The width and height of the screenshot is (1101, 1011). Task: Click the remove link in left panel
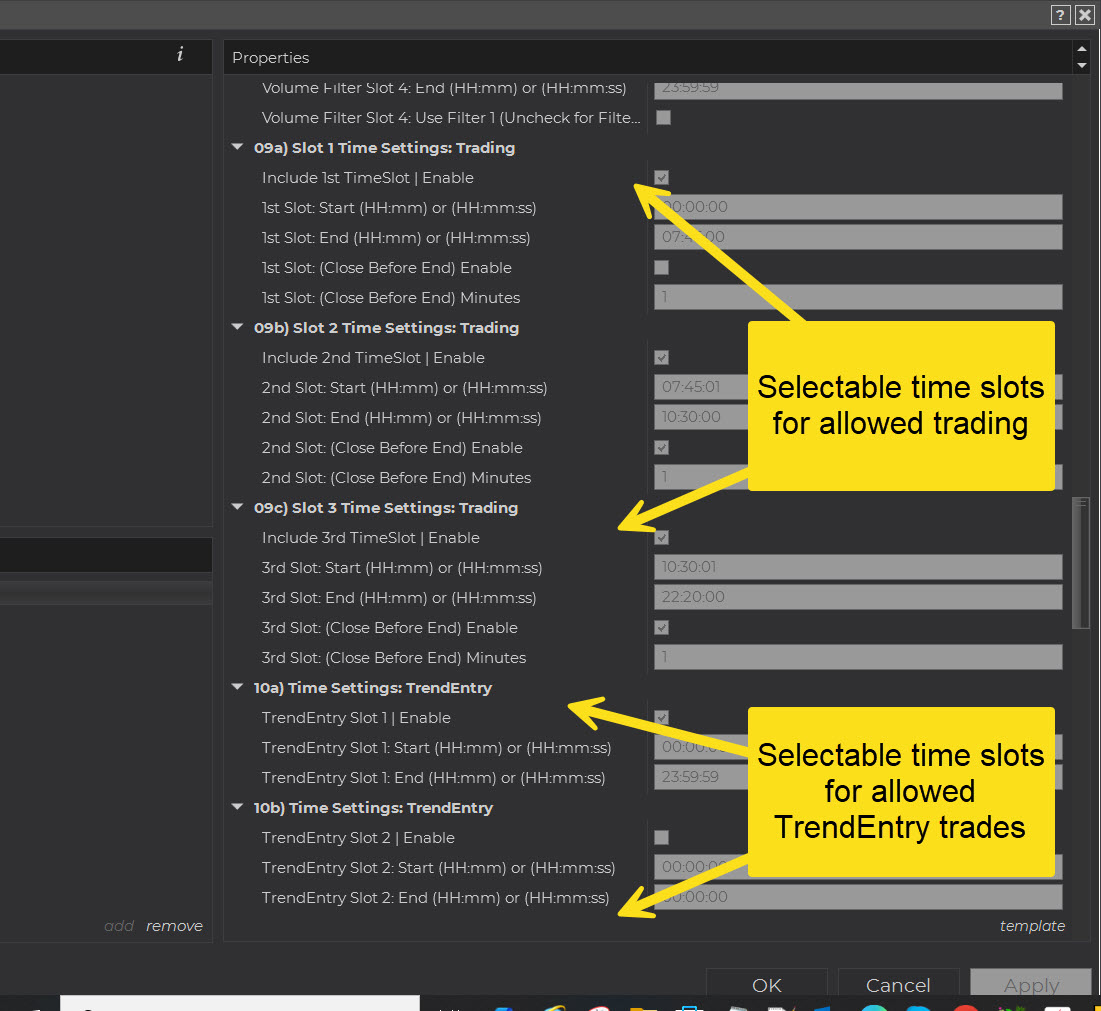(174, 926)
